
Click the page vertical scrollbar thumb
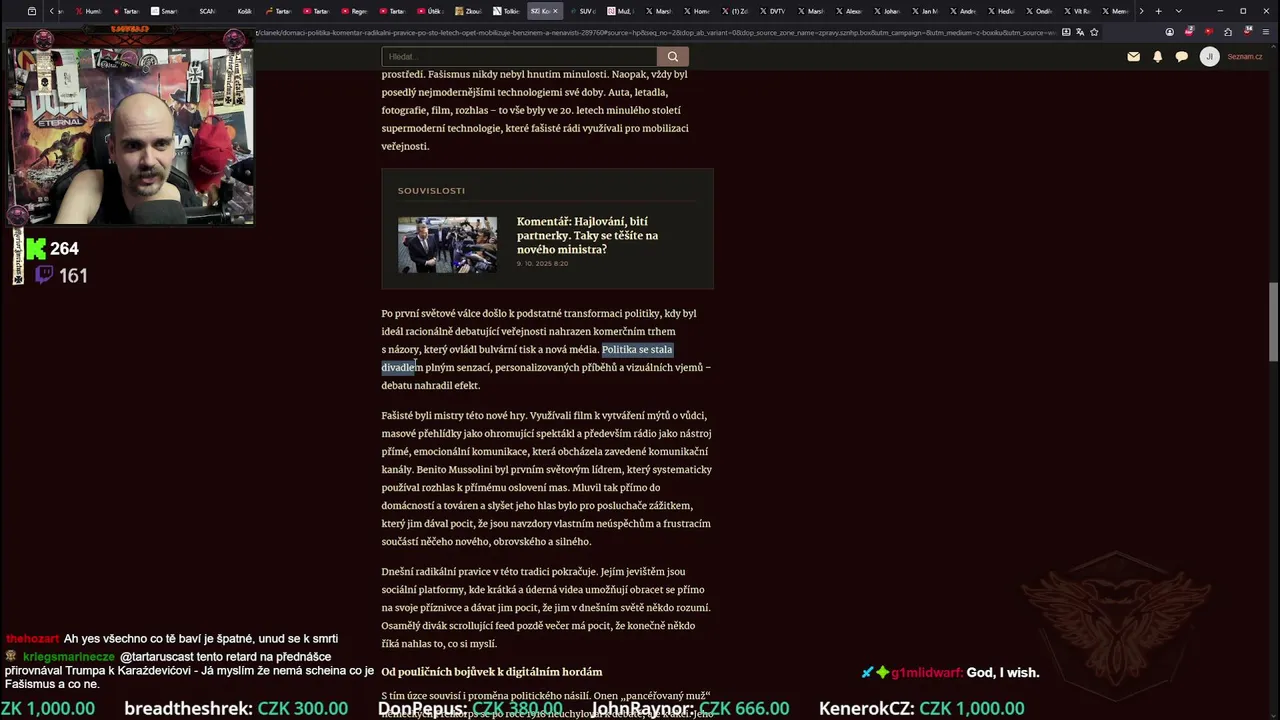tap(1273, 322)
